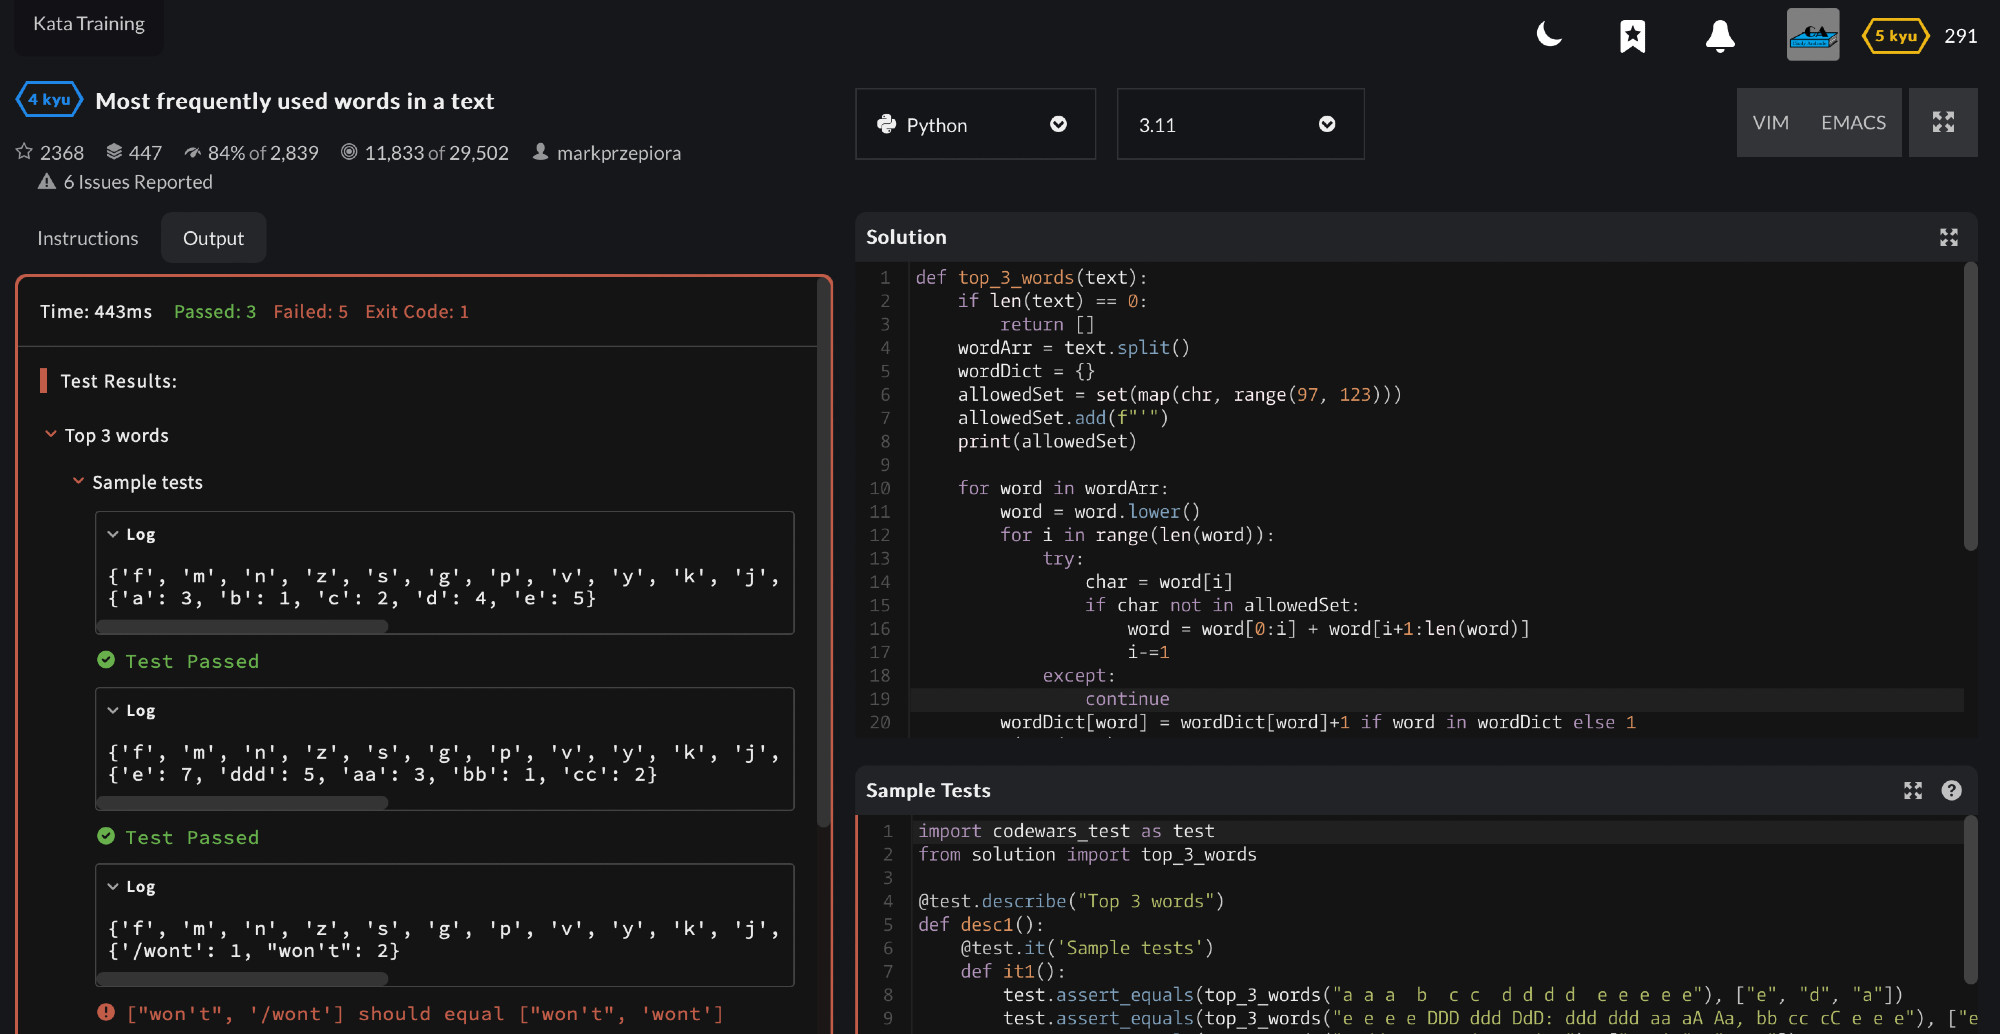
Task: Click the horizontal scrollbar in first Log
Action: coord(242,626)
